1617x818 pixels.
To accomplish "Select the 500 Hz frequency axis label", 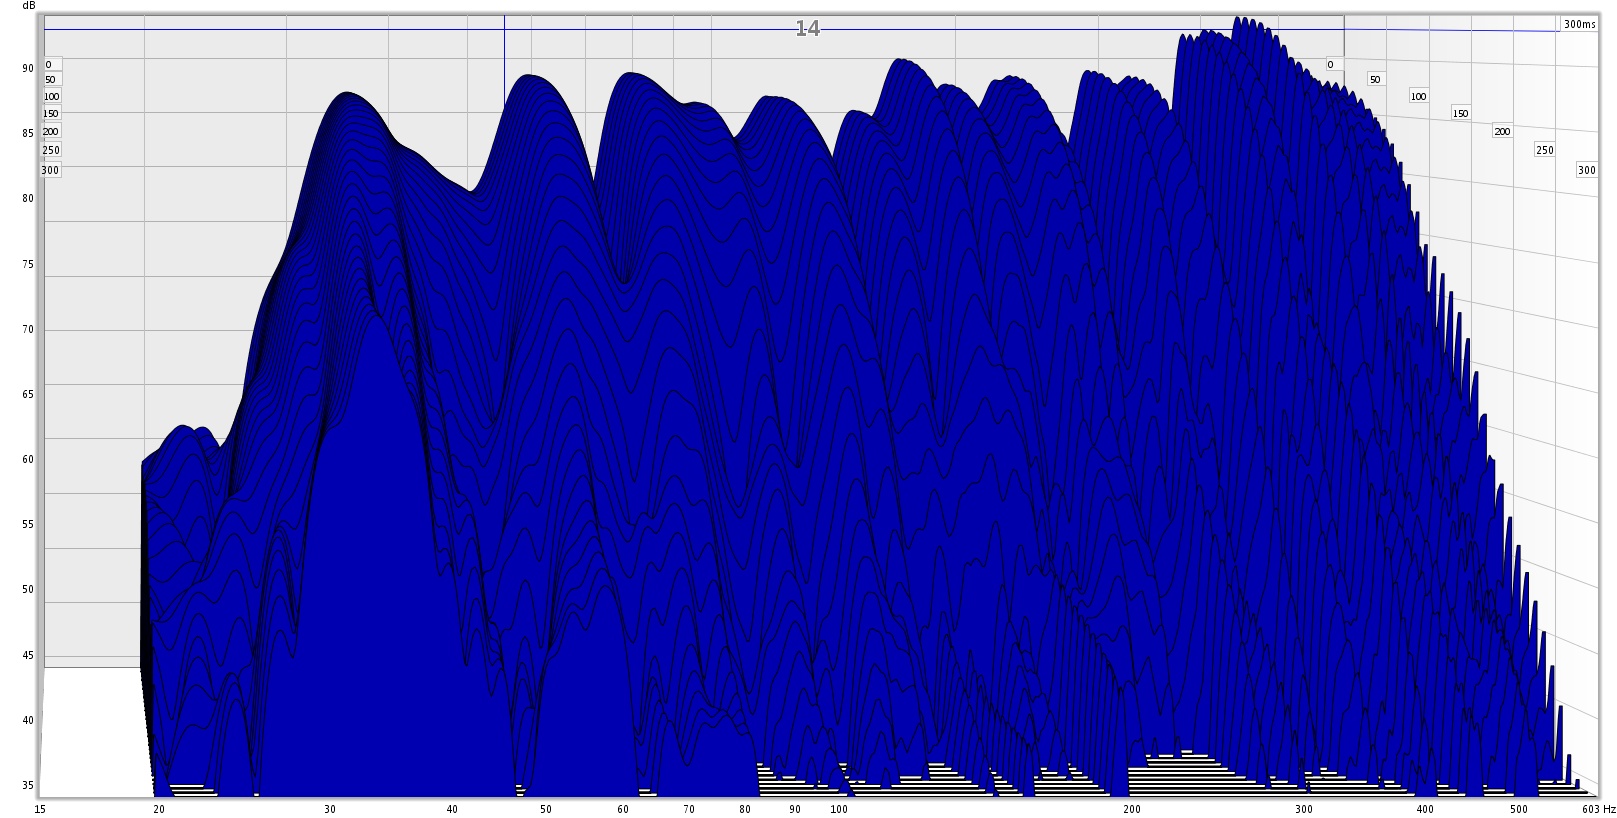I will pyautogui.click(x=1519, y=809).
